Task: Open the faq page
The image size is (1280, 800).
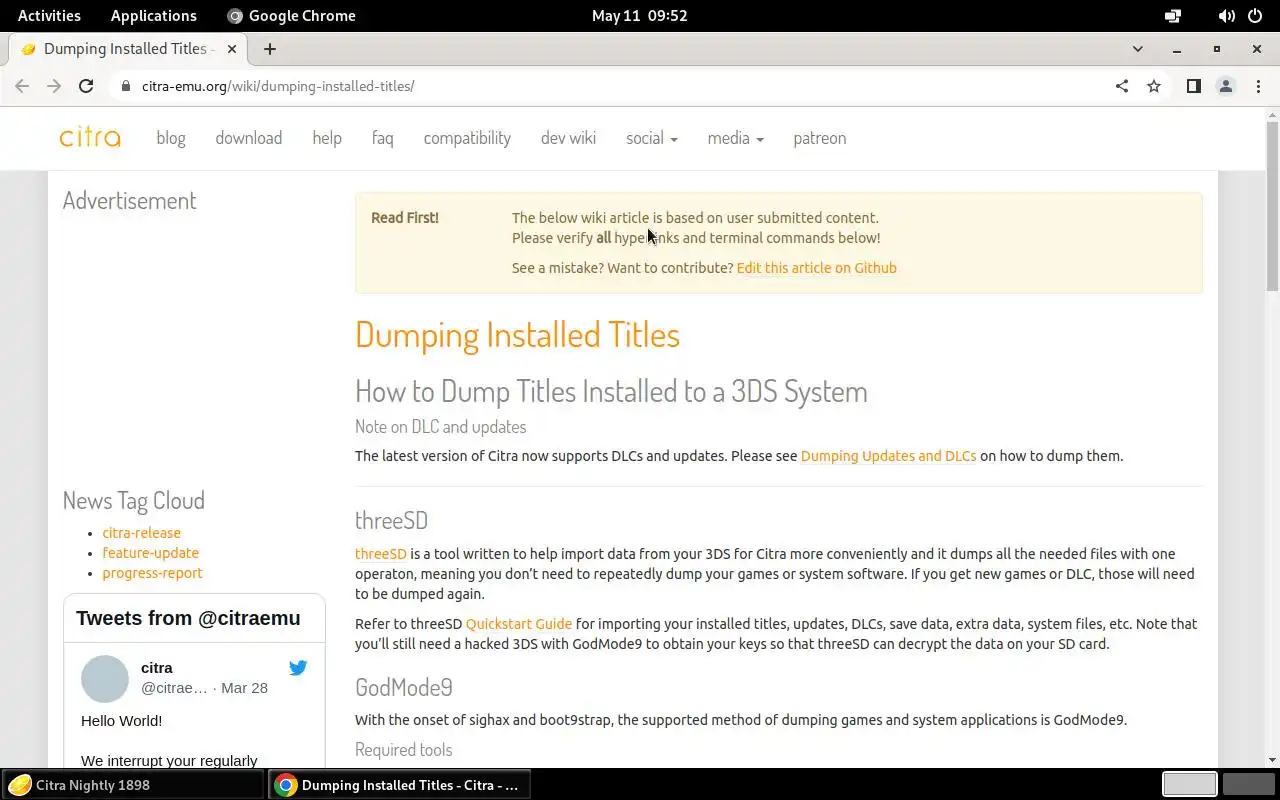Action: coord(383,138)
